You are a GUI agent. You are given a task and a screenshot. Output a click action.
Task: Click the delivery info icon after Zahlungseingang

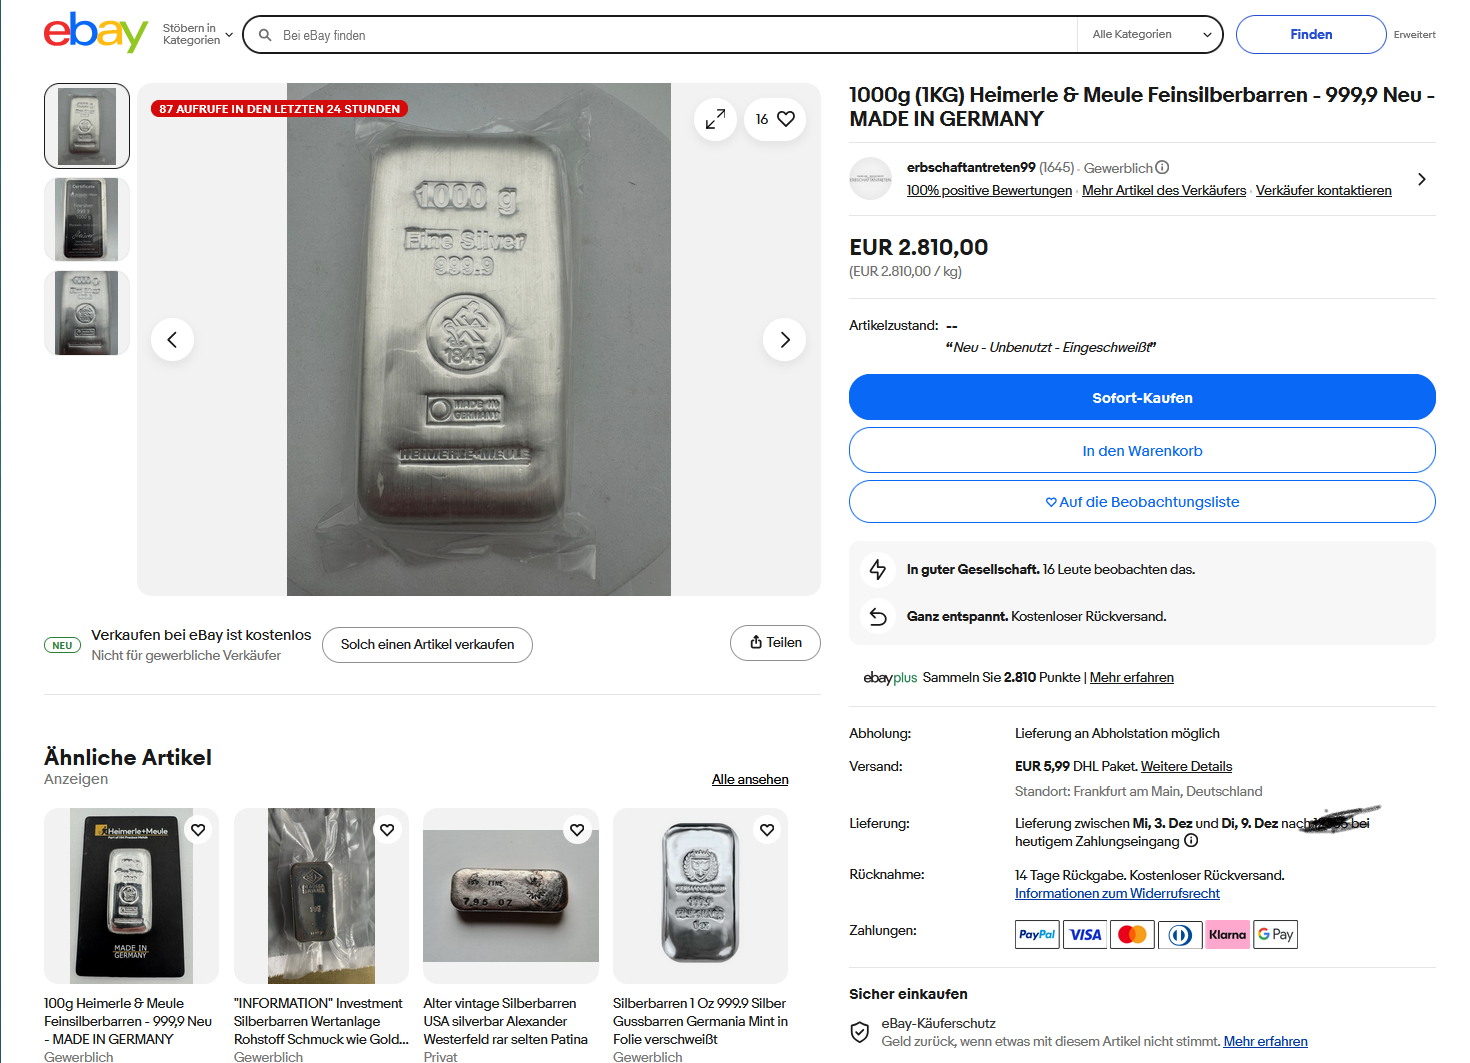point(1191,841)
